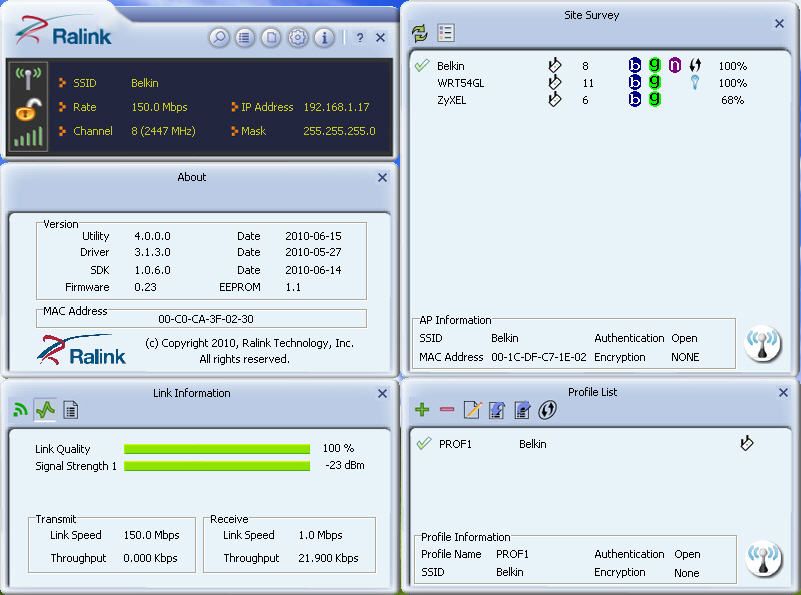Open the help menu question mark
801x595 pixels.
coord(359,37)
